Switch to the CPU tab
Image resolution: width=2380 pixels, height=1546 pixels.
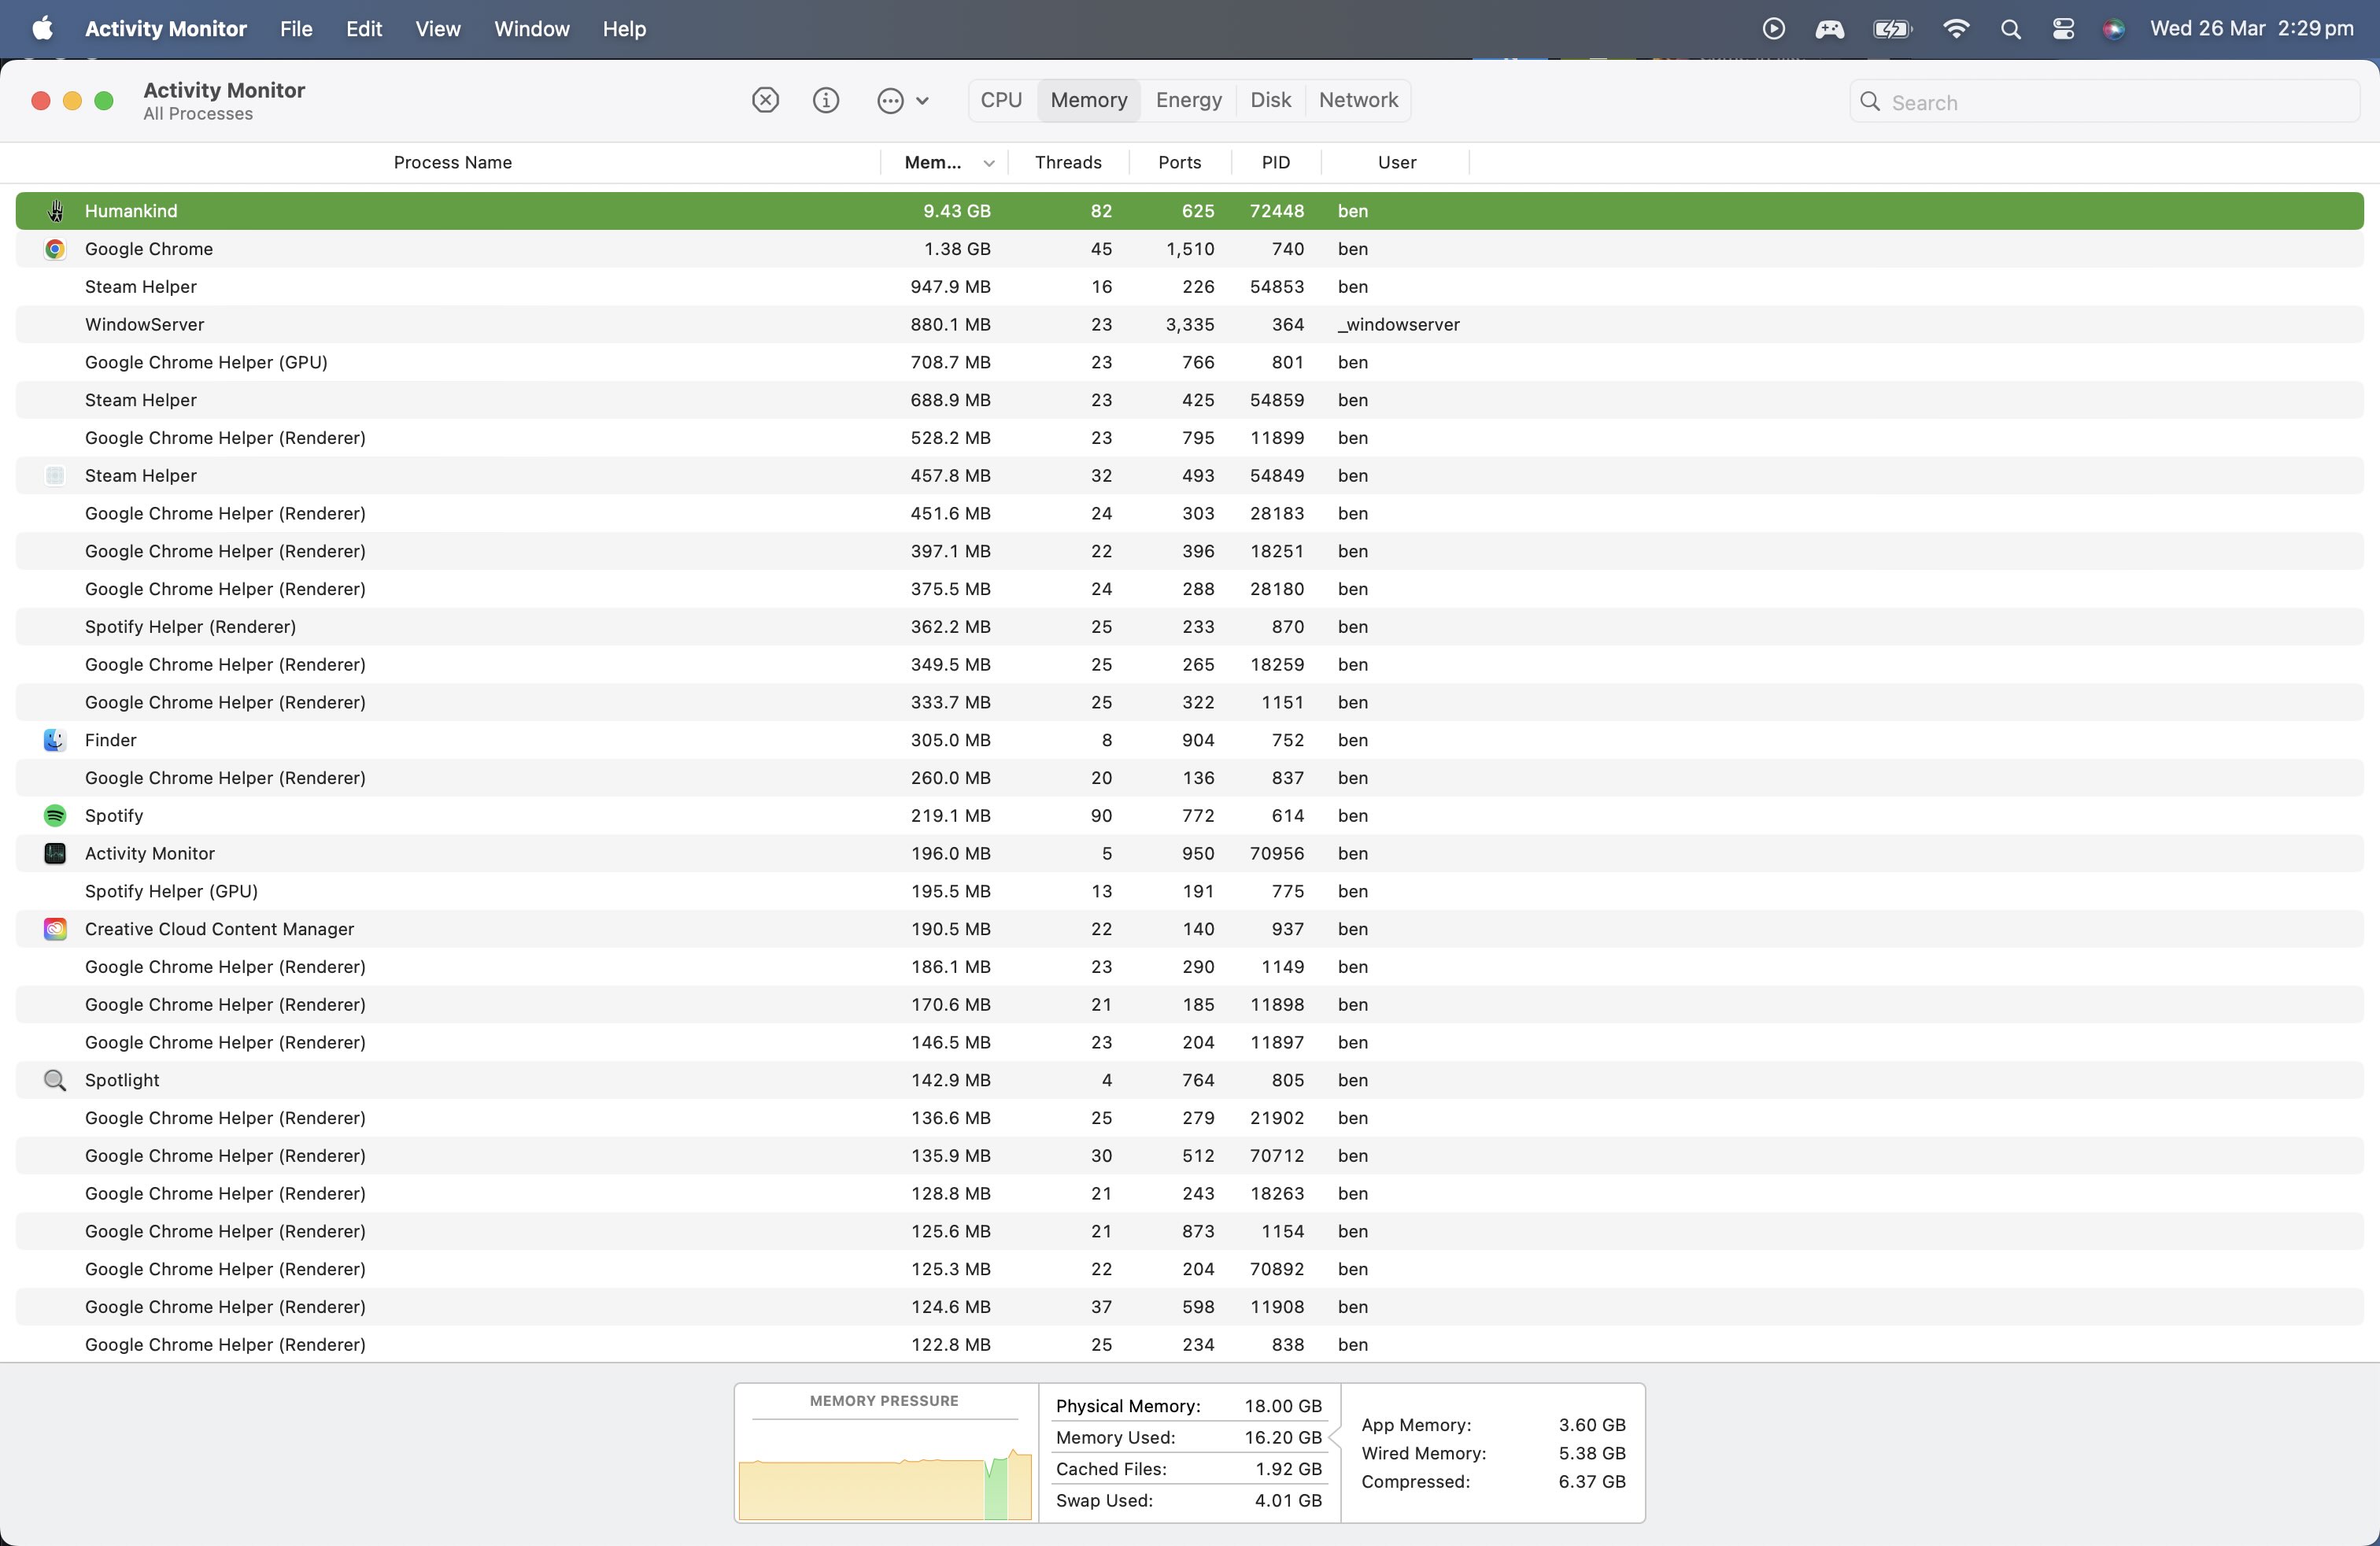click(1001, 100)
